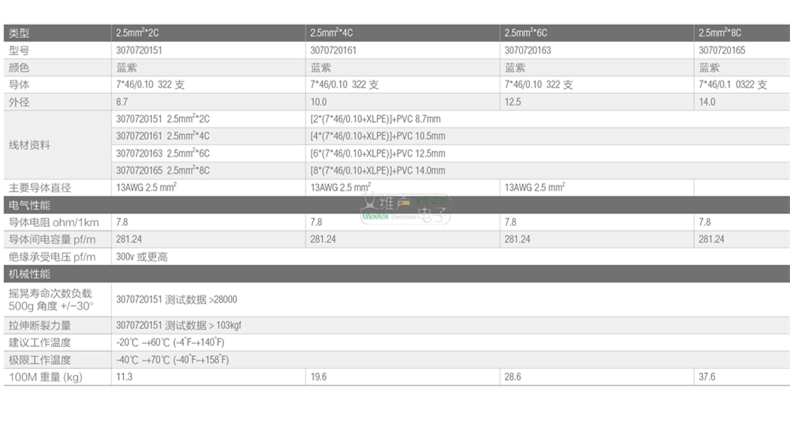Click the 3070720151 测试数据 > 103kgf value
Screen dimensions: 790x423
click(178, 325)
